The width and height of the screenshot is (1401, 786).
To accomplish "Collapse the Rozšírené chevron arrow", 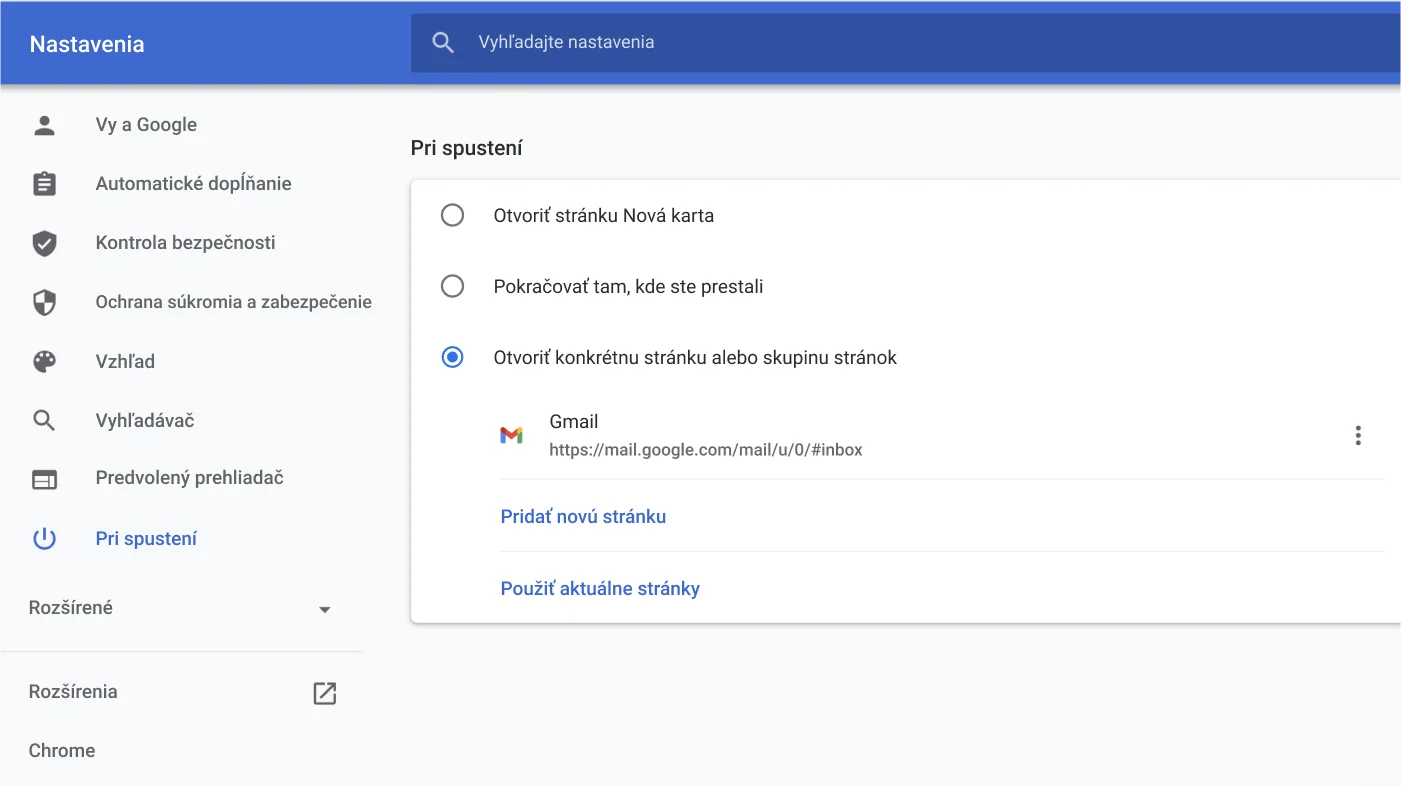I will click(x=324, y=607).
